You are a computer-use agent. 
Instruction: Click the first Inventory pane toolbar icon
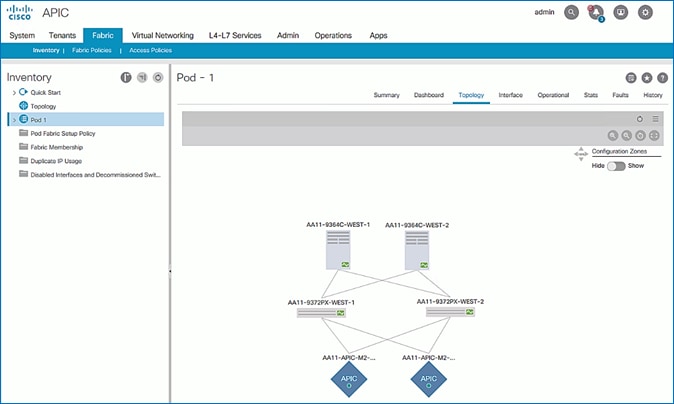coord(126,77)
